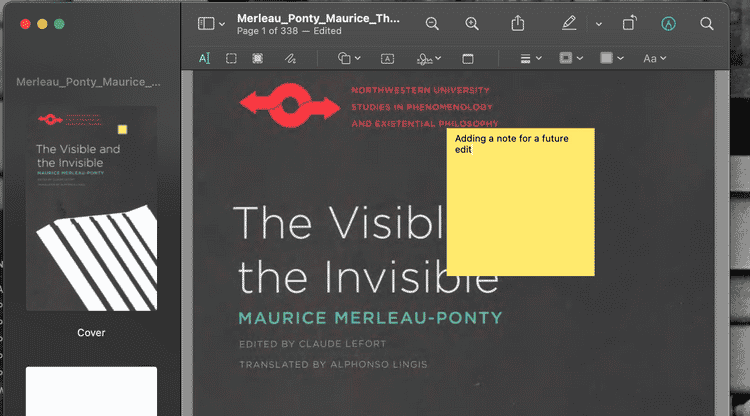Open the Text Style Aa menu
The image size is (750, 416).
coord(654,59)
